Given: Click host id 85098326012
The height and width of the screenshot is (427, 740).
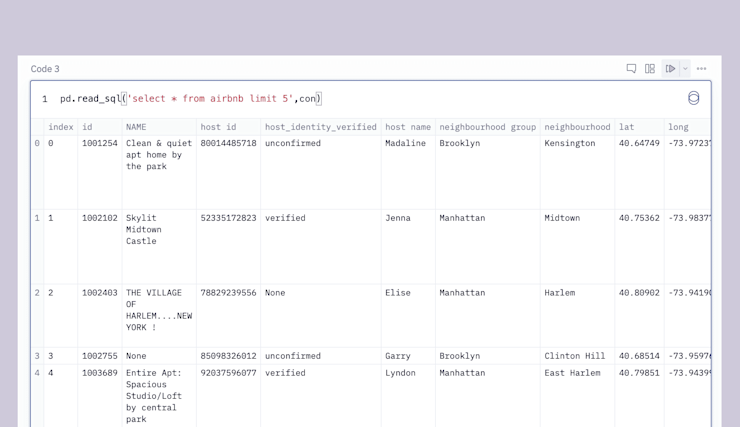Looking at the screenshot, I should pos(228,356).
